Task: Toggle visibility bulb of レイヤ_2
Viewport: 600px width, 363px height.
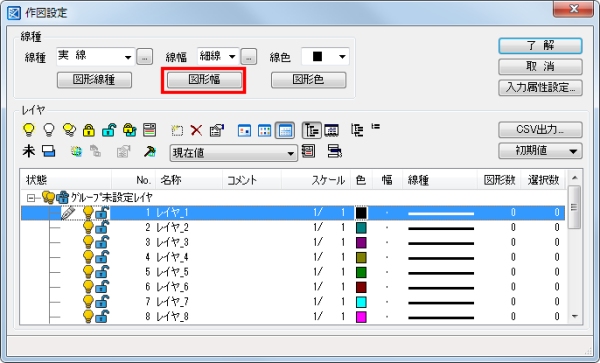Action: pos(88,228)
